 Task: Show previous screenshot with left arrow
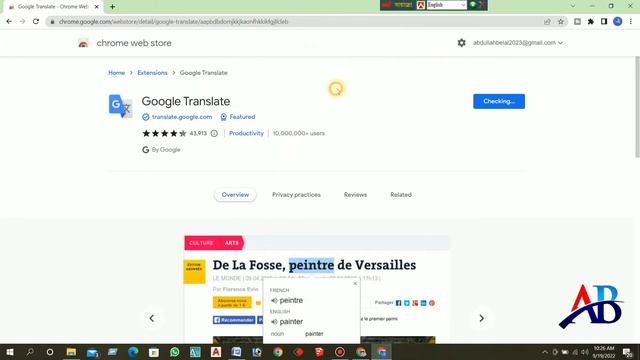coord(151,318)
